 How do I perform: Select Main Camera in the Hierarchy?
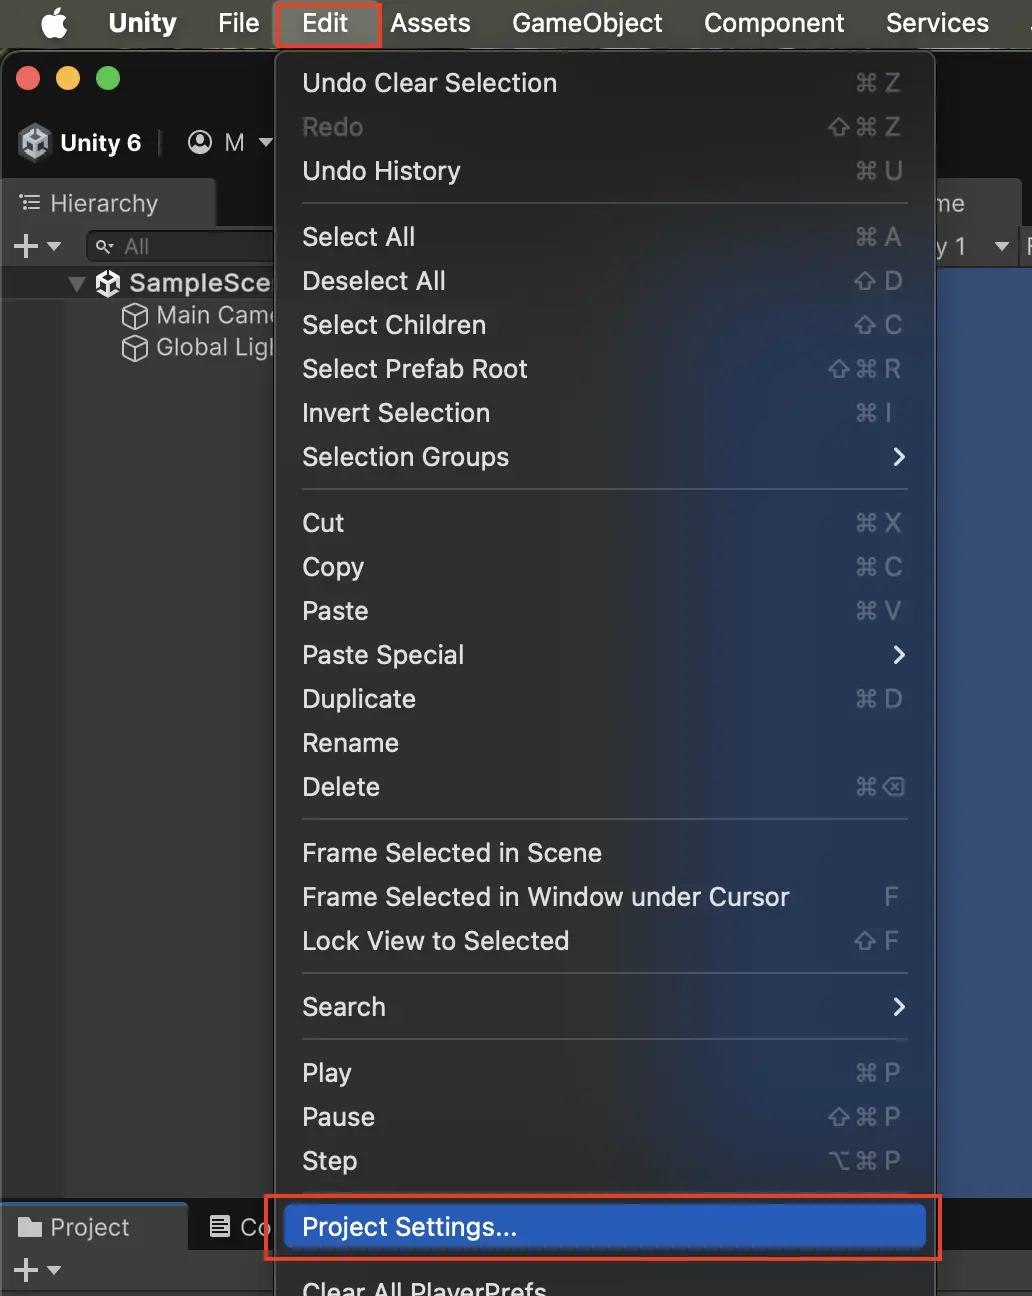(x=196, y=316)
